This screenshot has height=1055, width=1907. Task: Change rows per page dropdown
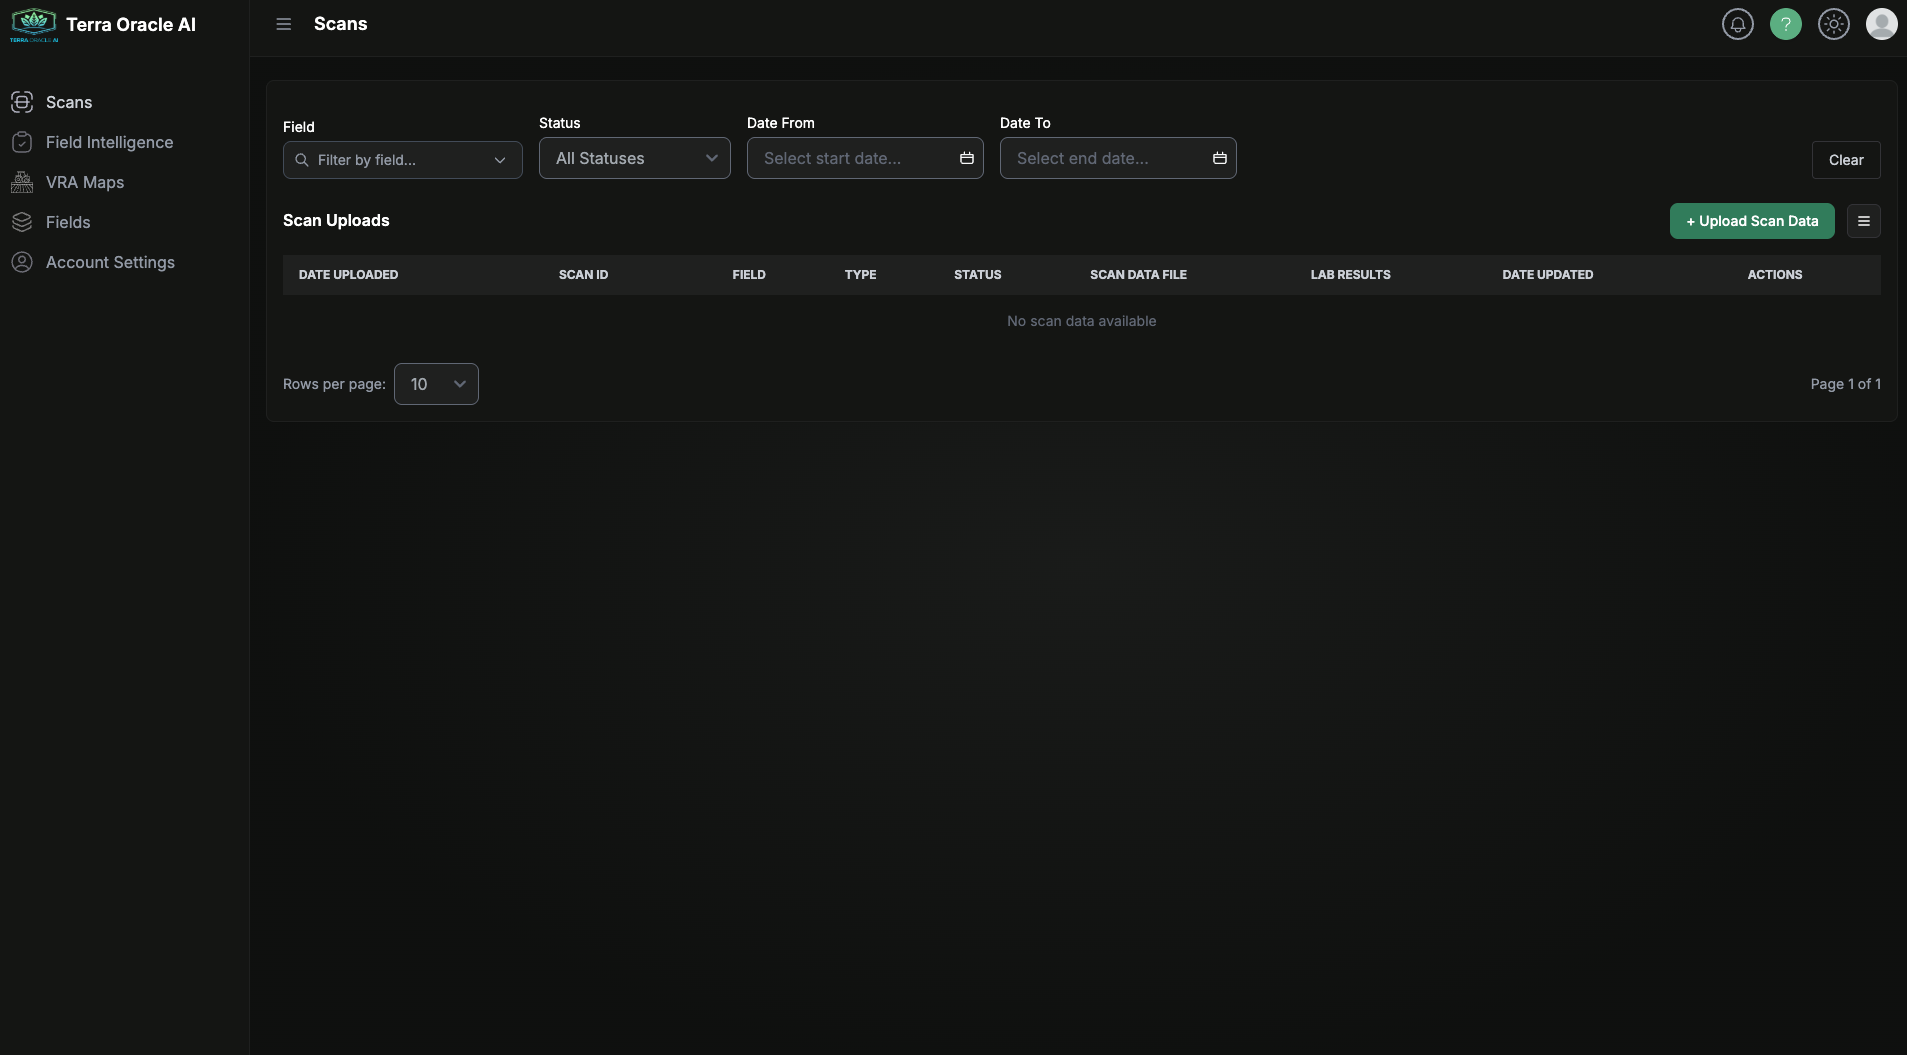436,384
